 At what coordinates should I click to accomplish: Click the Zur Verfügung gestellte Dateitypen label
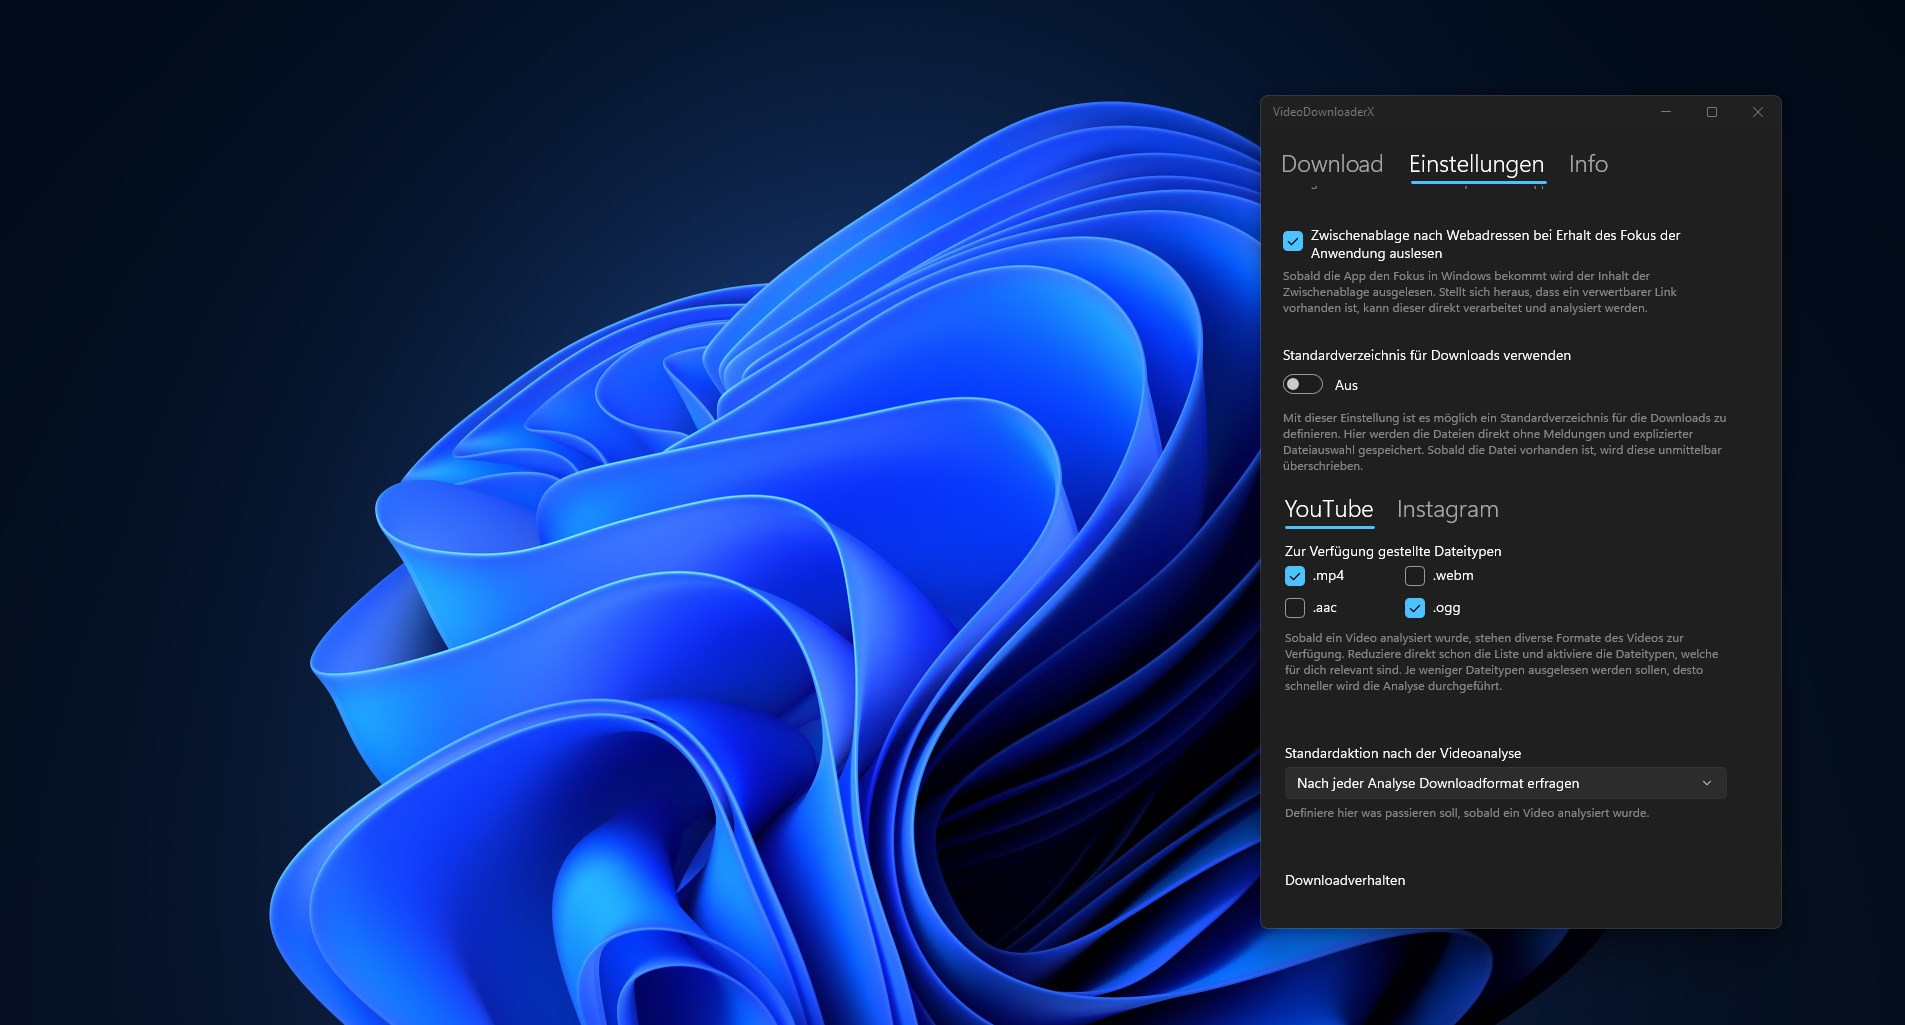tap(1393, 551)
